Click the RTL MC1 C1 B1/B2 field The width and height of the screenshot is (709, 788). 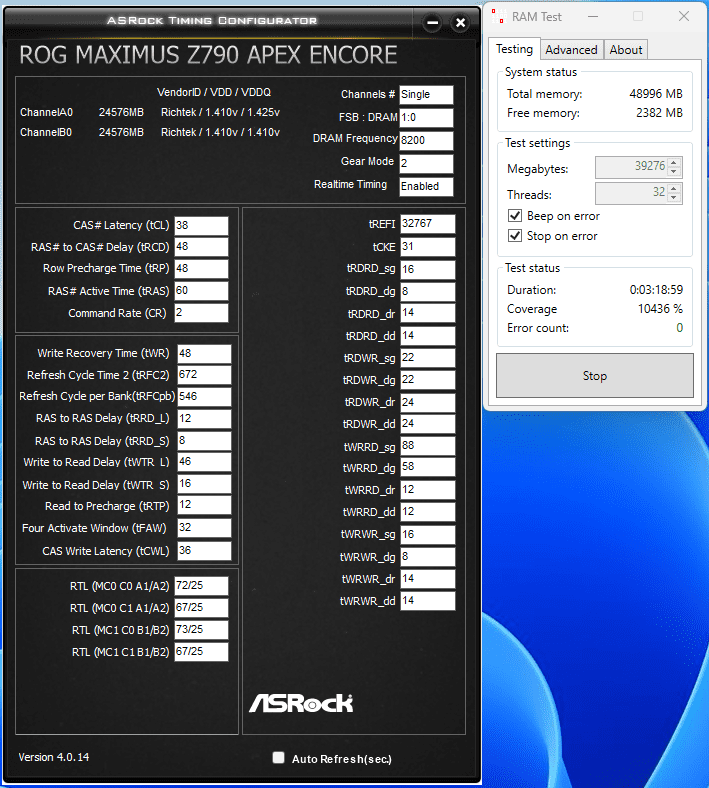pos(201,652)
